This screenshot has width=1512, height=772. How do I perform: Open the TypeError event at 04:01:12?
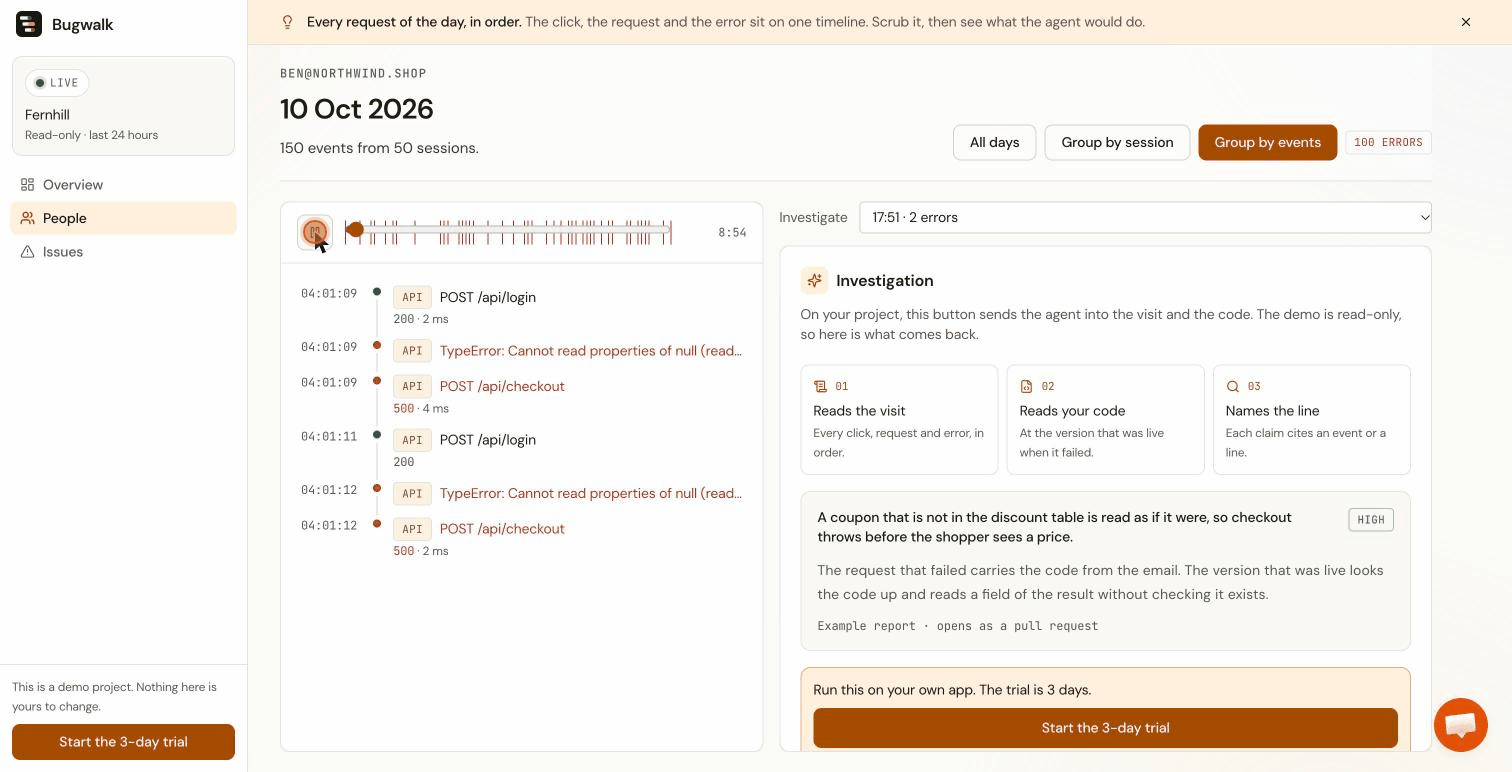pyautogui.click(x=521, y=493)
